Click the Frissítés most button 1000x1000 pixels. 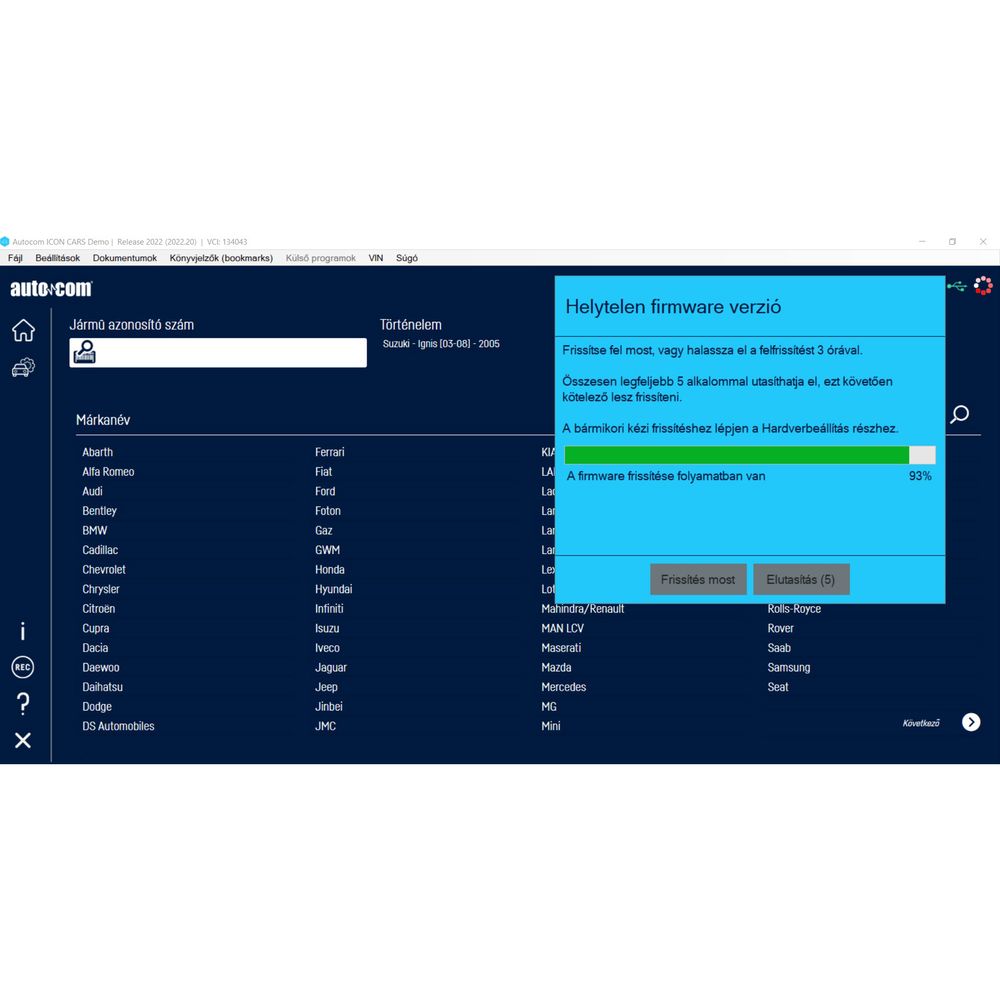tap(698, 580)
